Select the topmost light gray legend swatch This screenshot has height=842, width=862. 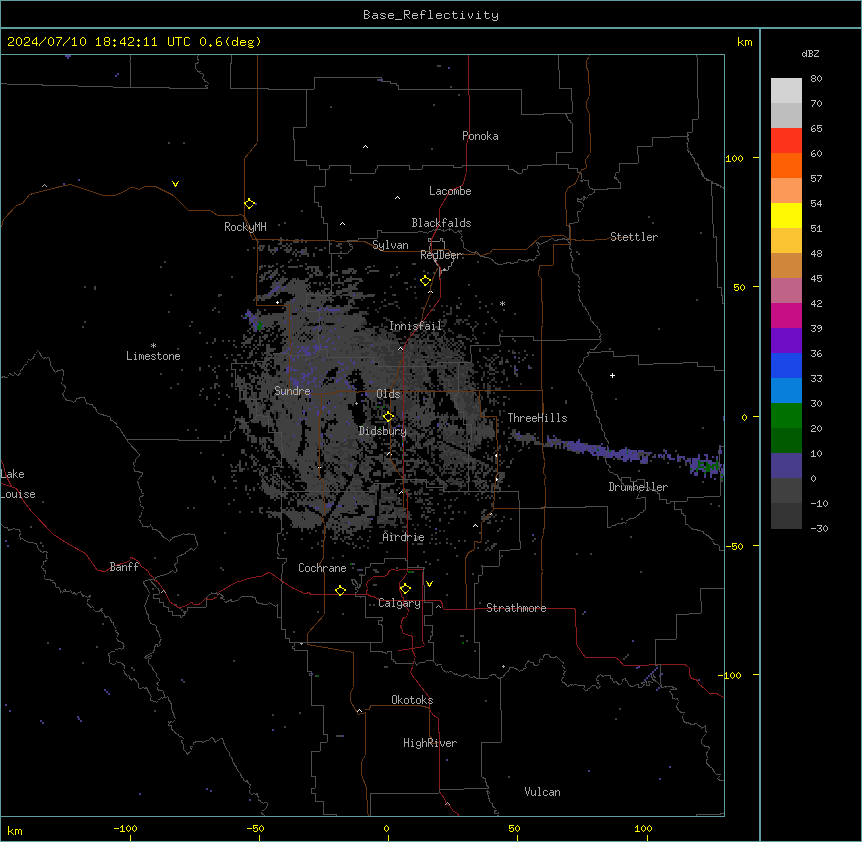tap(786, 91)
